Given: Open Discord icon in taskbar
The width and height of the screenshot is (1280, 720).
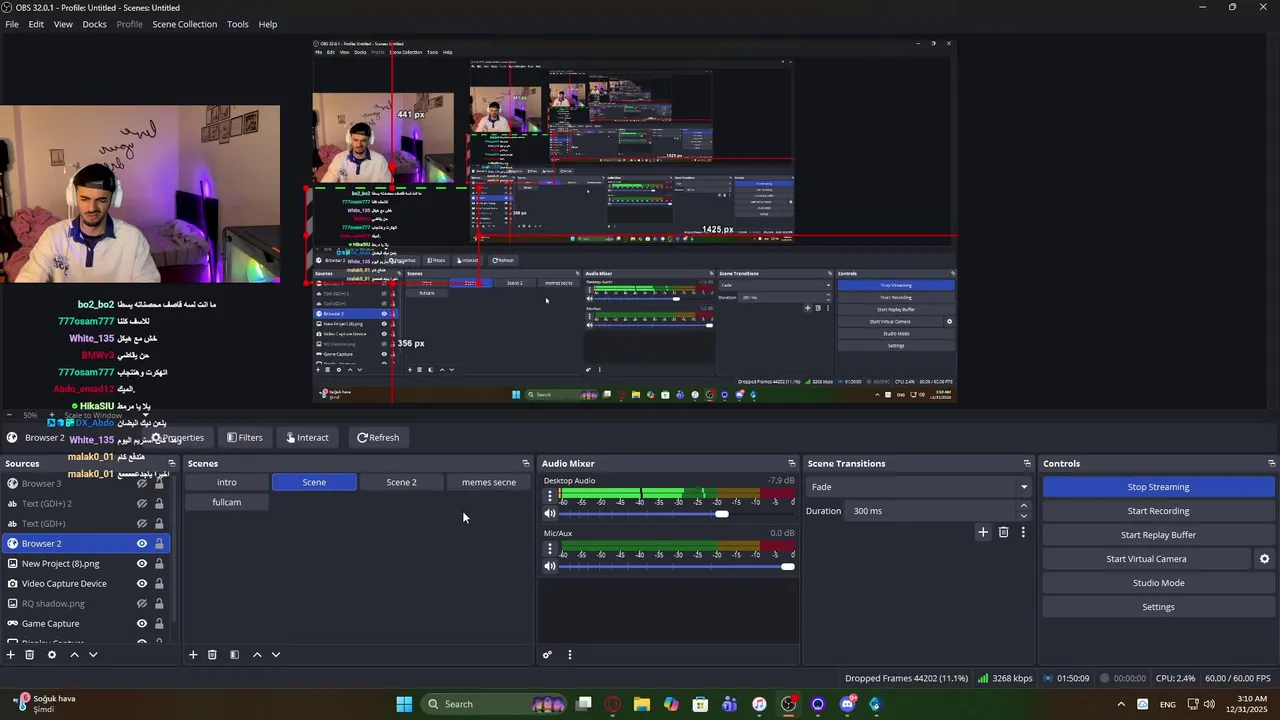Looking at the screenshot, I should (x=847, y=704).
